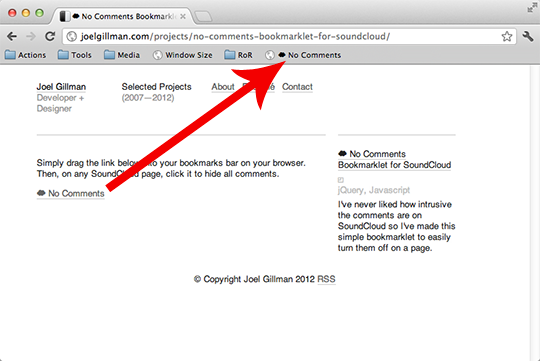Open the RSS feed link
This screenshot has height=361, width=540.
(326, 279)
